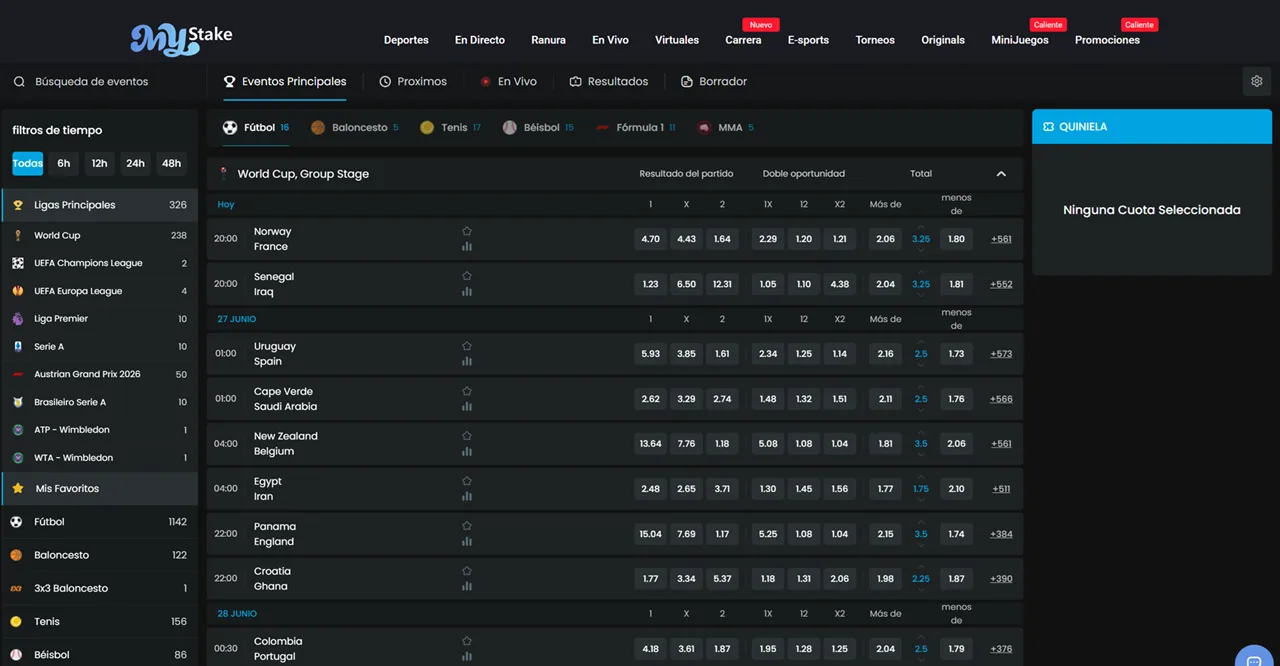Open stats for Cape Verde vs Saudi Arabia
Screen dimensions: 1280x666
click(x=467, y=407)
